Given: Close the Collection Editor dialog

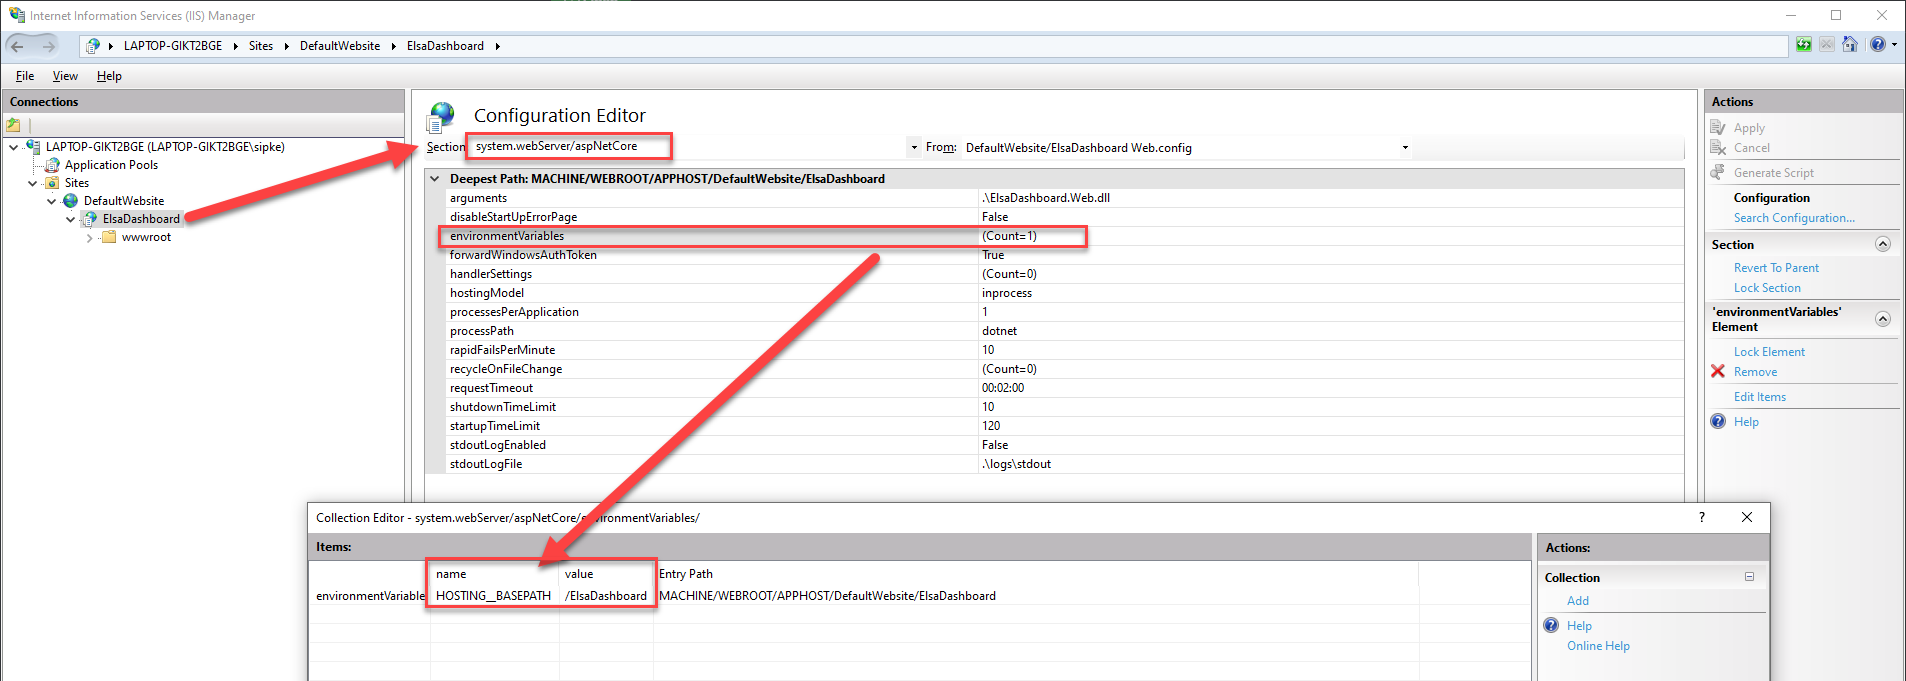Looking at the screenshot, I should tap(1746, 517).
